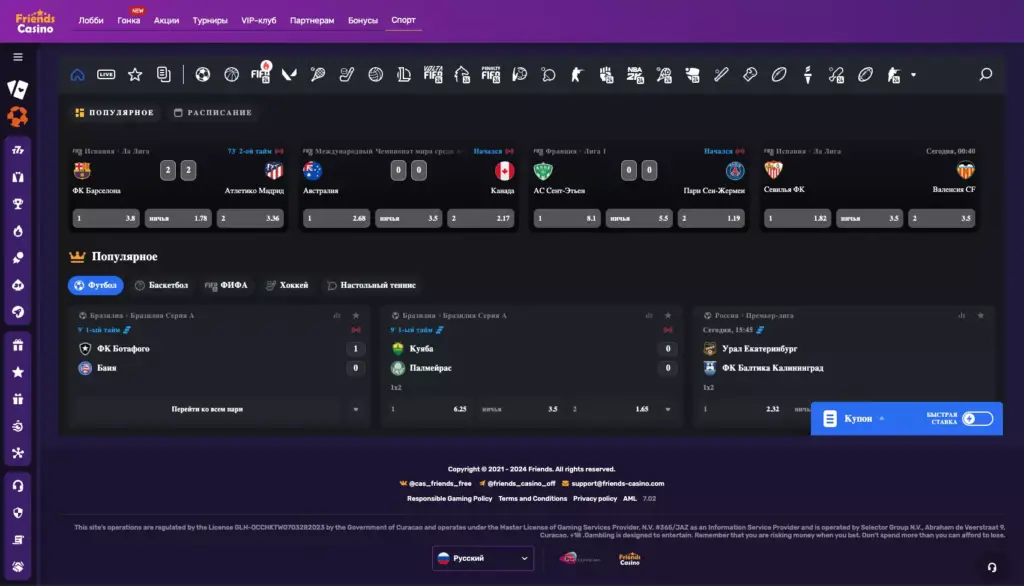Switch to the Расписание tab
Screen dimensions: 1024x586
point(212,113)
